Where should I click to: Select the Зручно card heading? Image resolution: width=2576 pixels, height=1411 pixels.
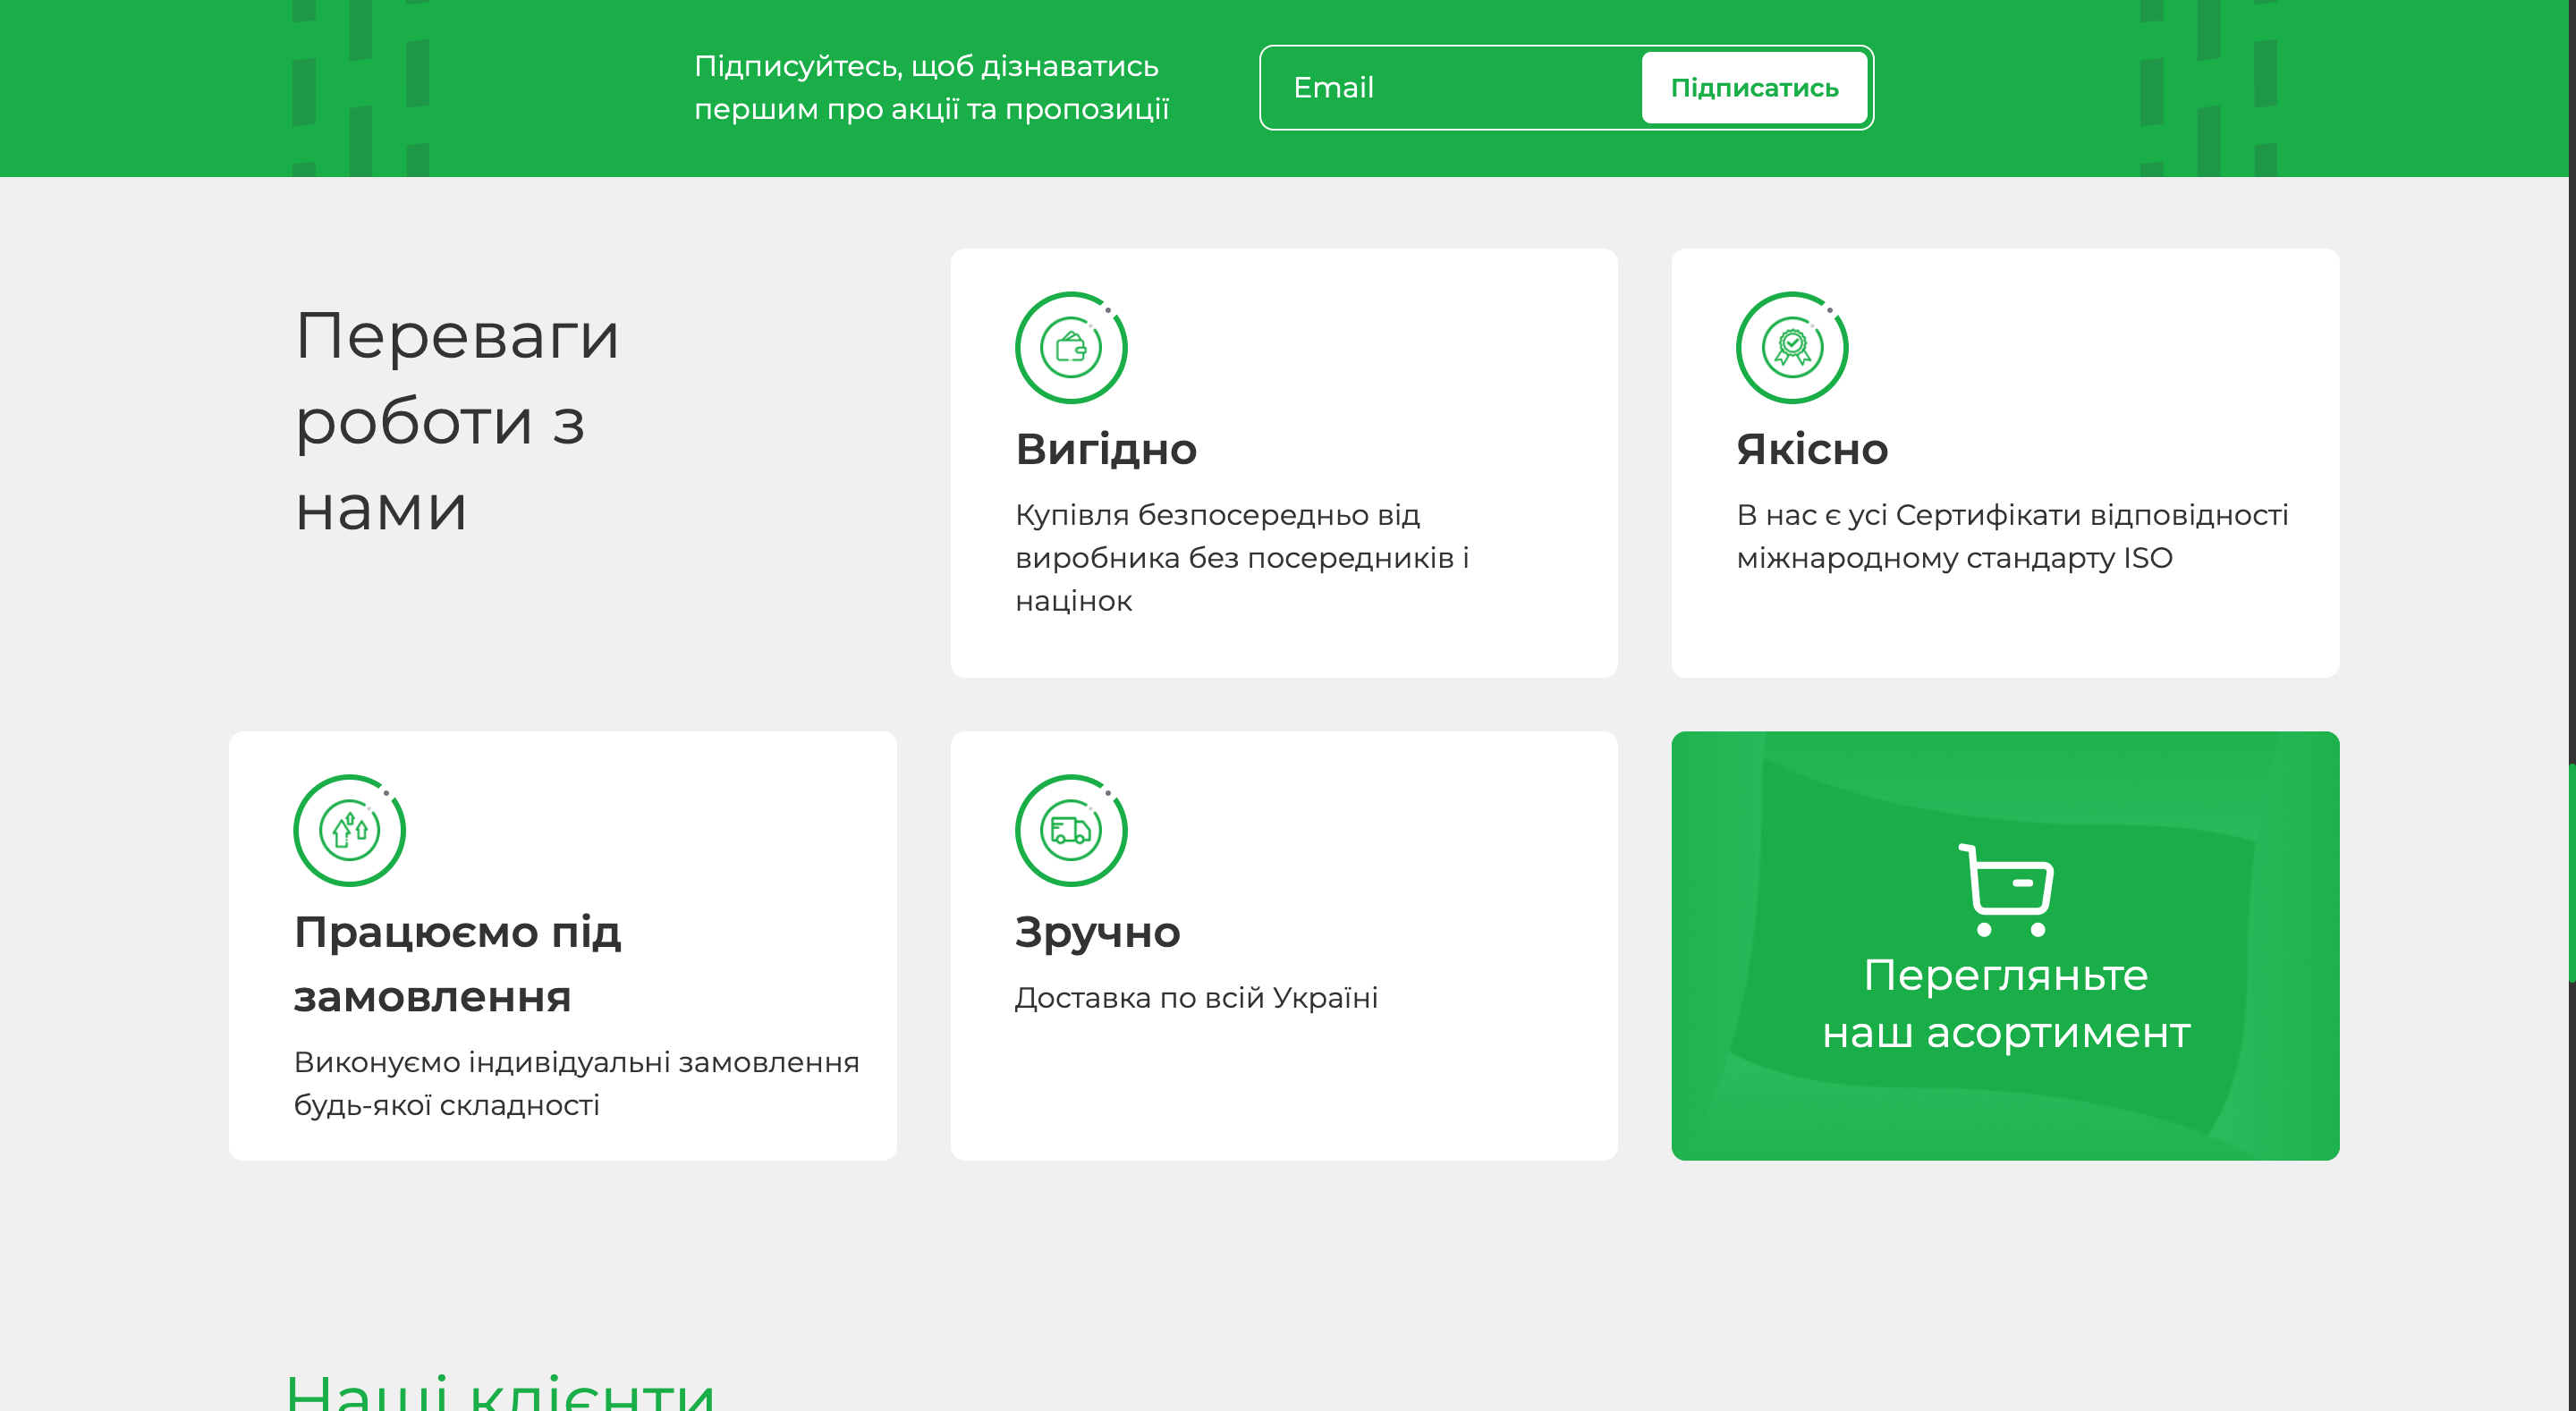pos(1097,932)
